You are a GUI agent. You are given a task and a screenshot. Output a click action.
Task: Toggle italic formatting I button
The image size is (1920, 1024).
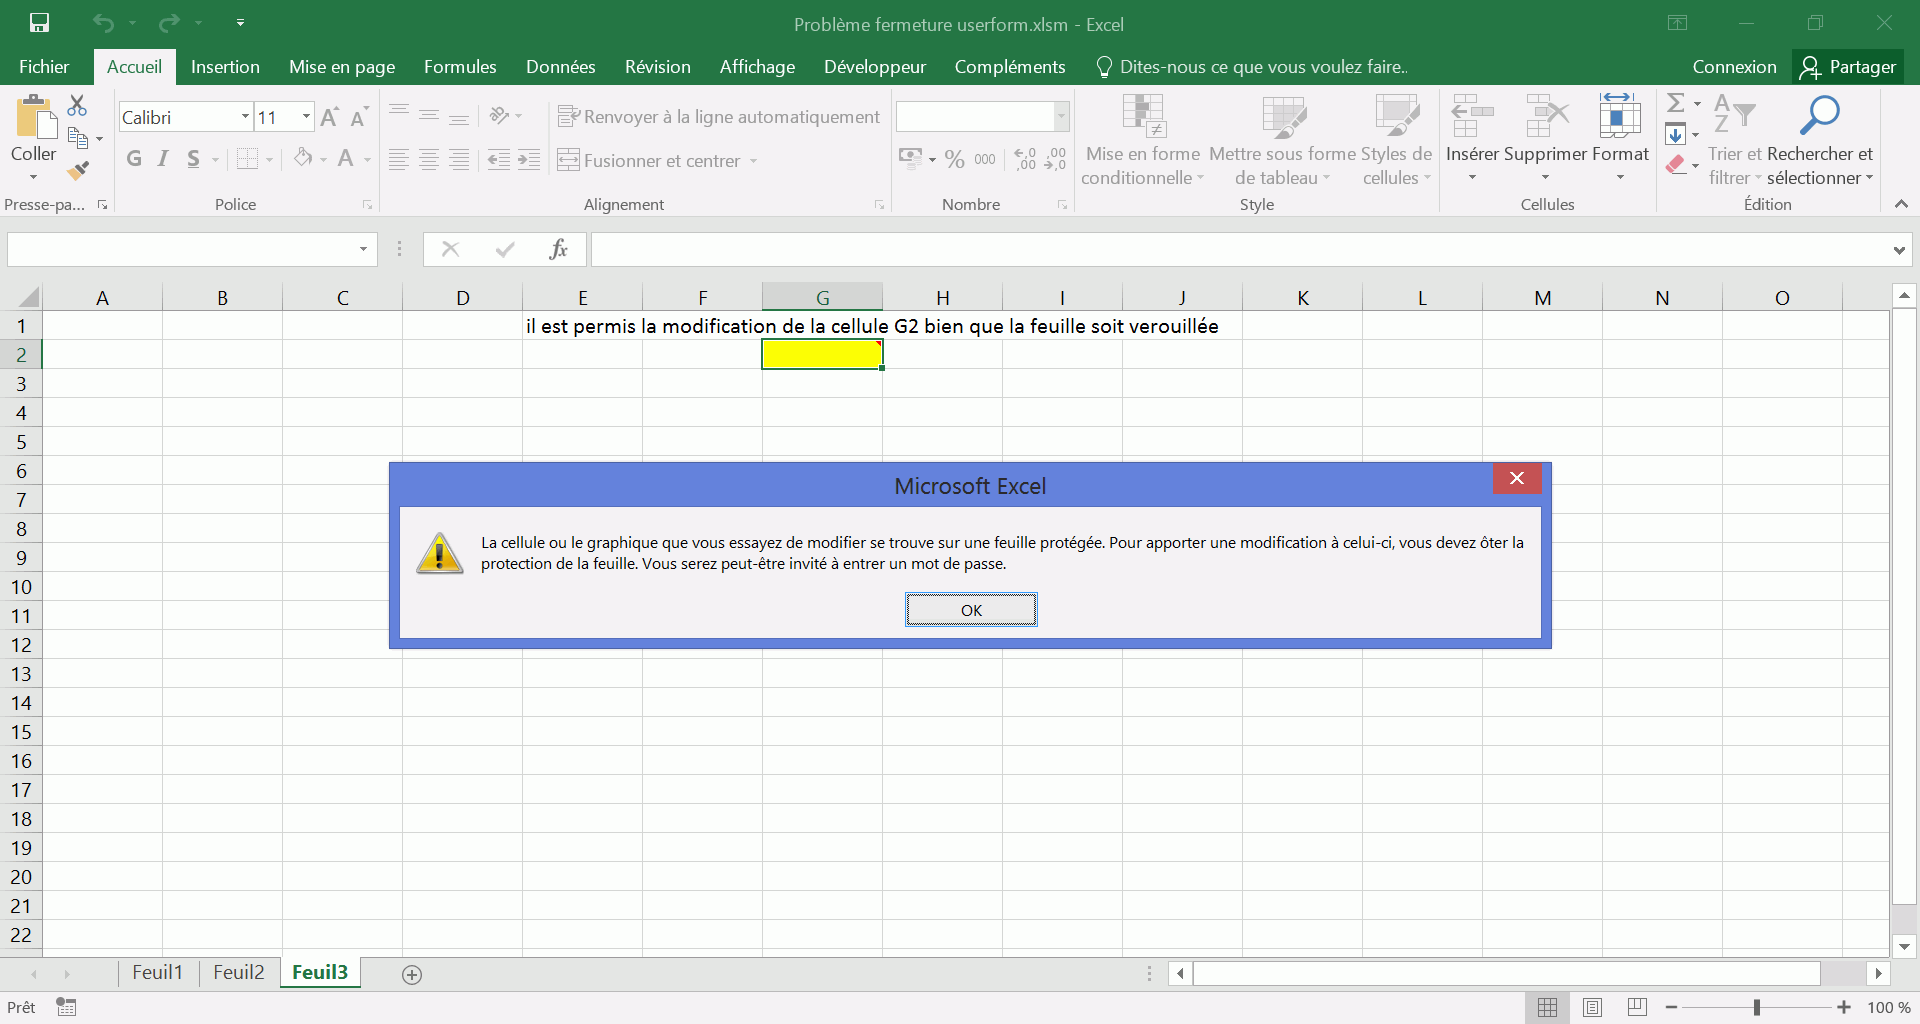(163, 159)
